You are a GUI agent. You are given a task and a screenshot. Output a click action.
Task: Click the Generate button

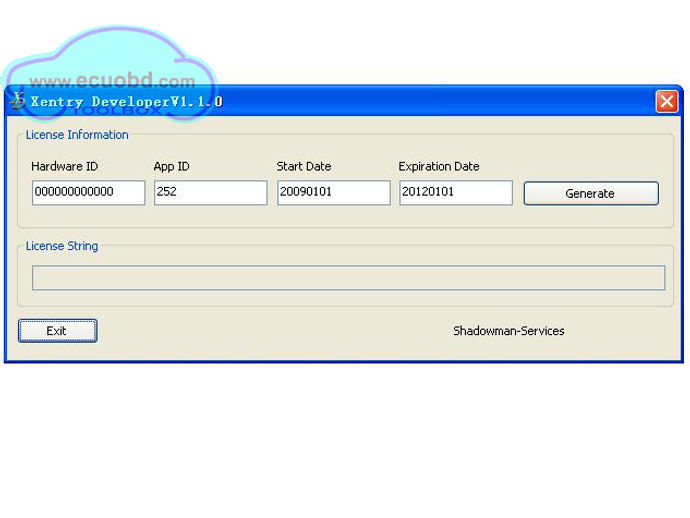[x=591, y=193]
